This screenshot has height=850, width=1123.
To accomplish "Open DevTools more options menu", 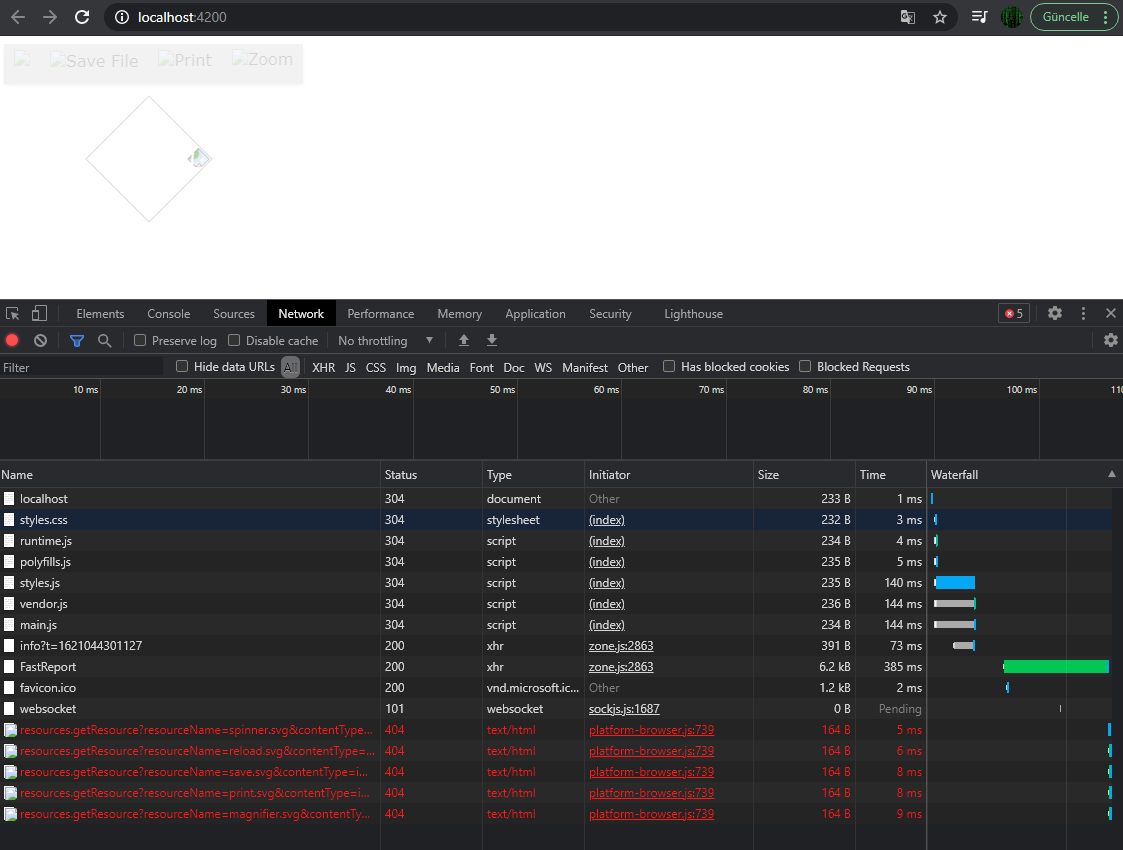I will click(1083, 314).
